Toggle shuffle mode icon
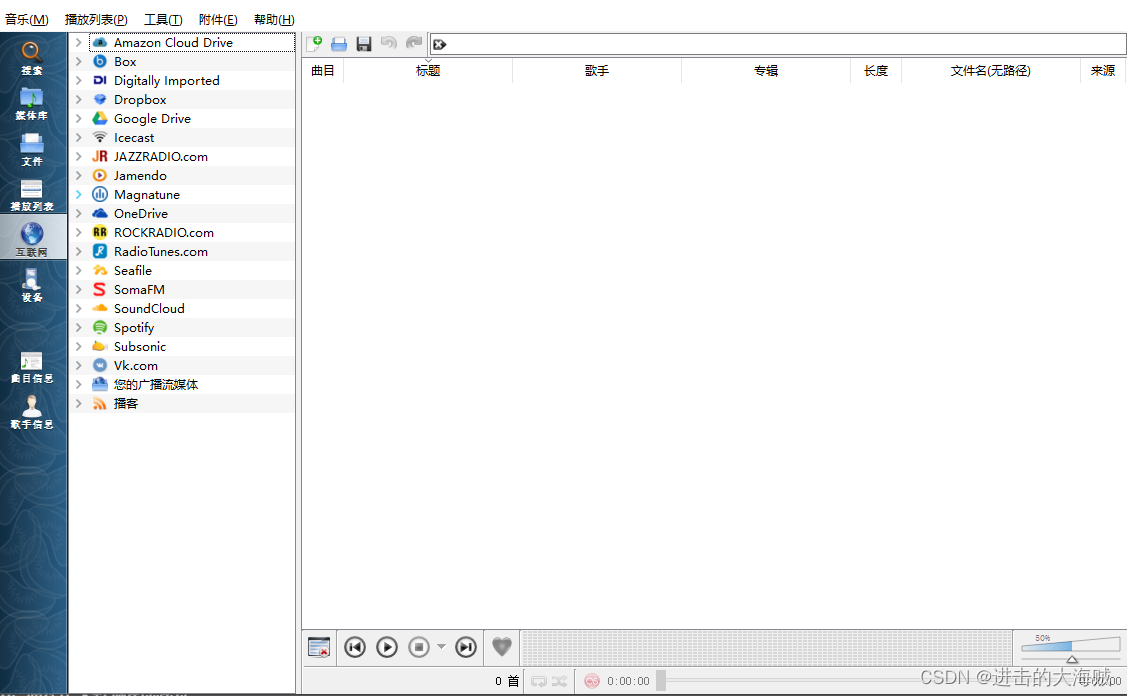1127x696 pixels. 559,681
